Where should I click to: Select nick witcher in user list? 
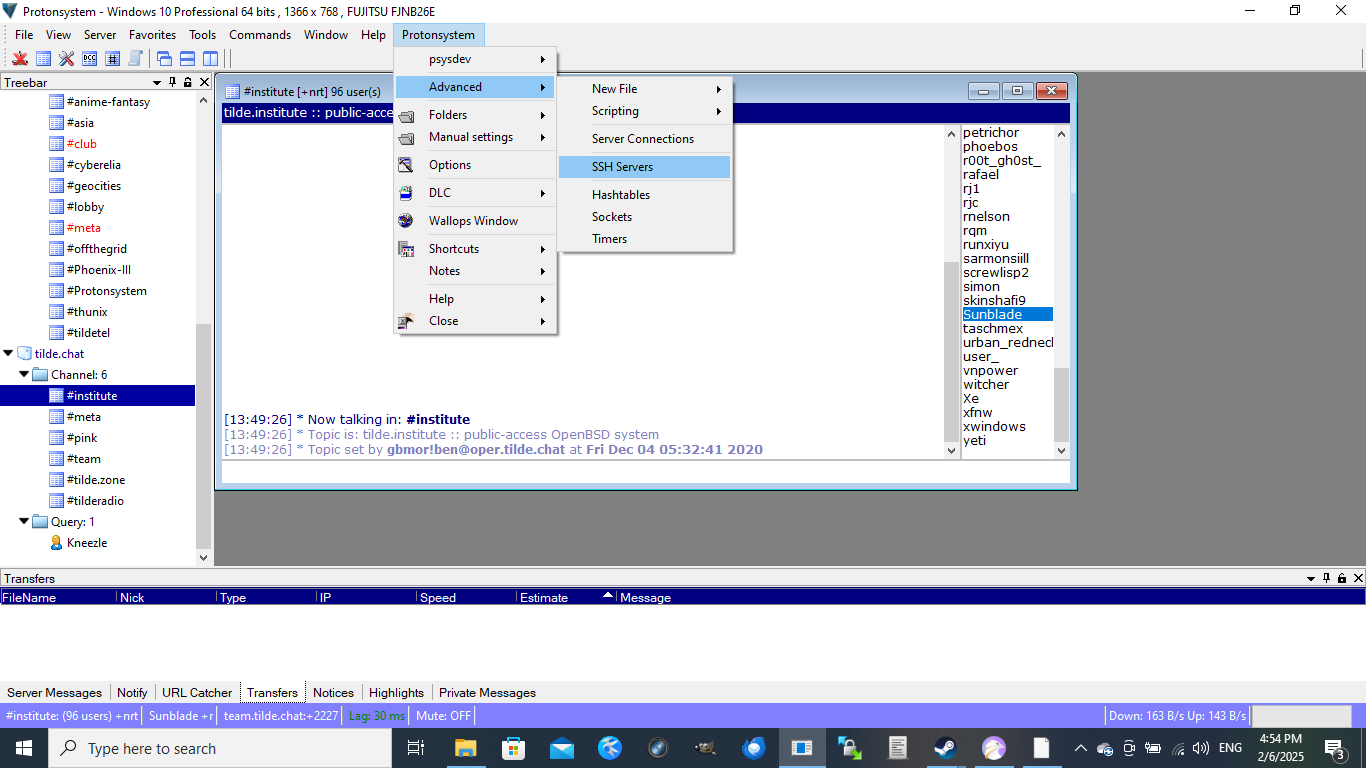1007,384
